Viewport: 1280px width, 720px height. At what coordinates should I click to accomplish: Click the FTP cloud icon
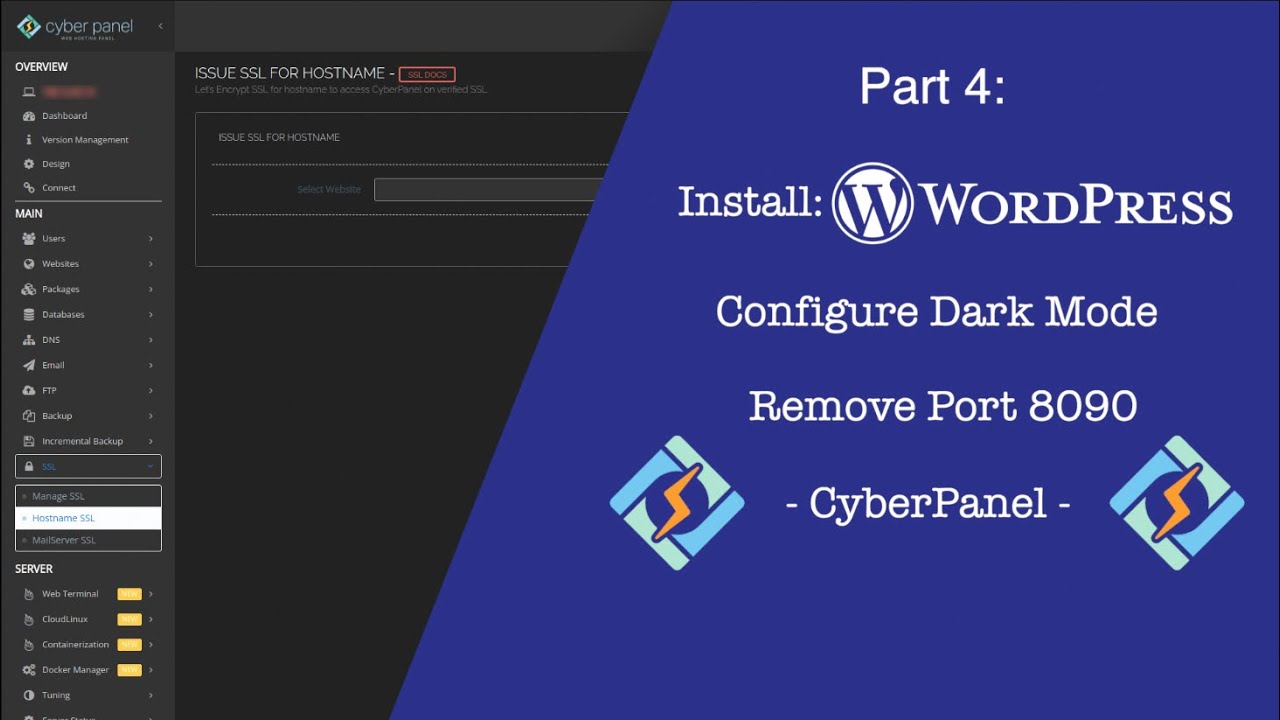click(29, 391)
